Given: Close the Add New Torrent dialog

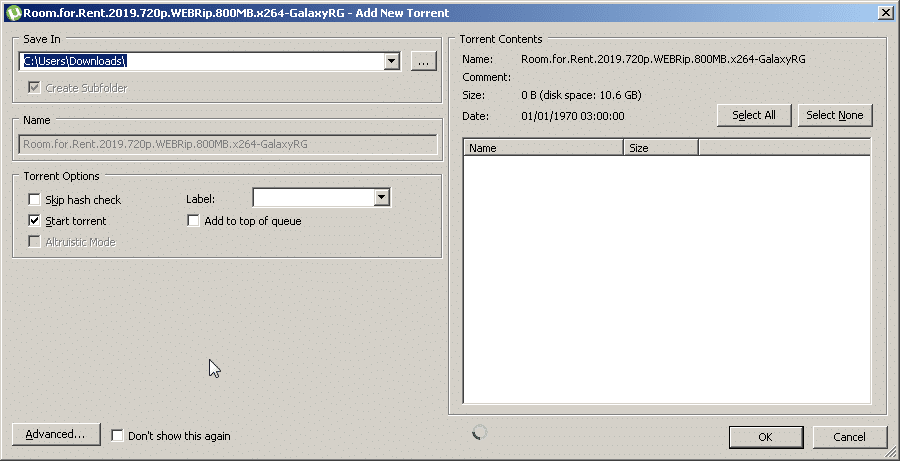Looking at the screenshot, I should [885, 13].
